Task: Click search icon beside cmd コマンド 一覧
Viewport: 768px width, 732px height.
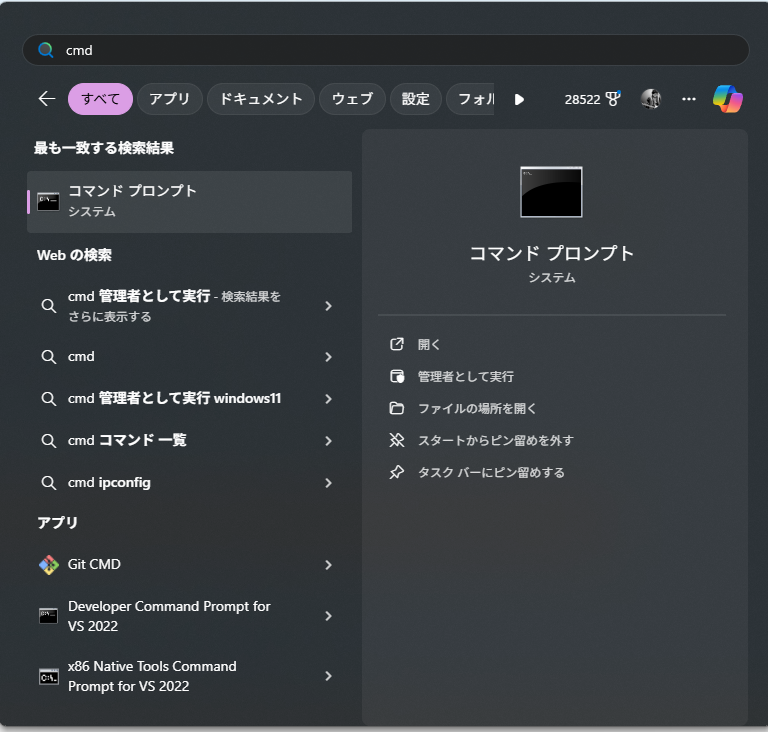Action: click(x=48, y=440)
